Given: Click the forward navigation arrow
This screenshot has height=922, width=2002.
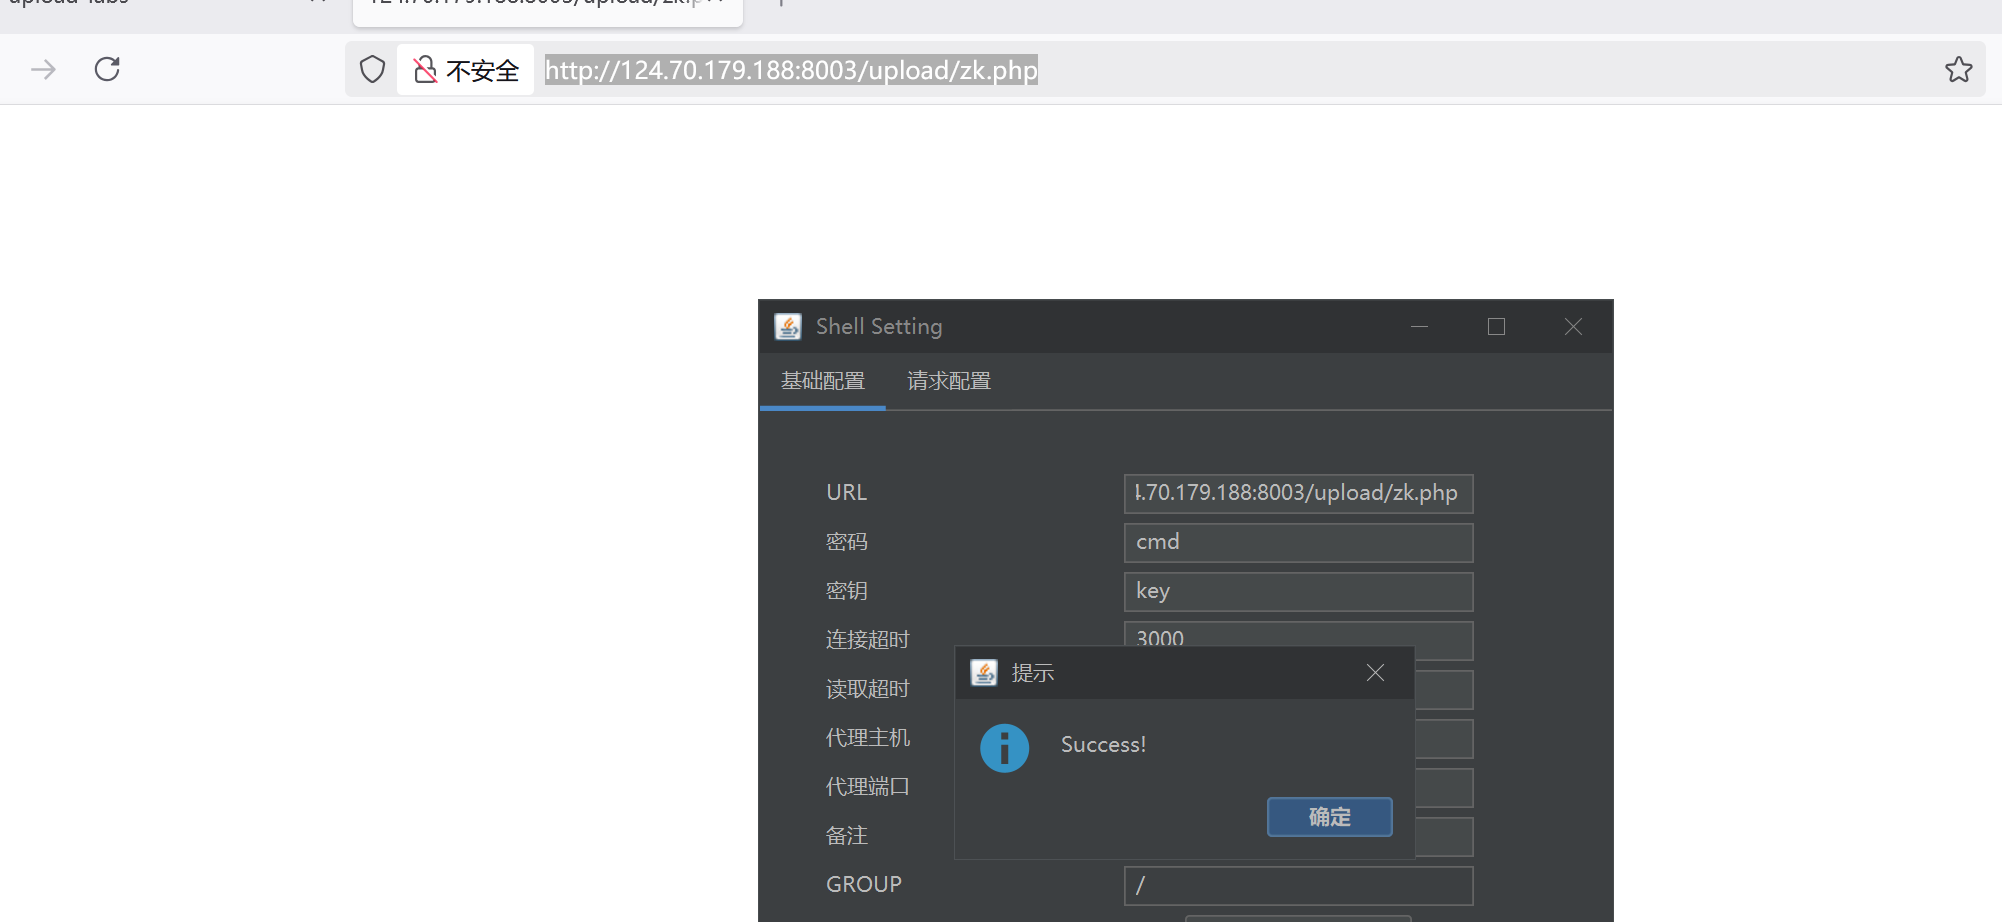Looking at the screenshot, I should click(x=42, y=69).
